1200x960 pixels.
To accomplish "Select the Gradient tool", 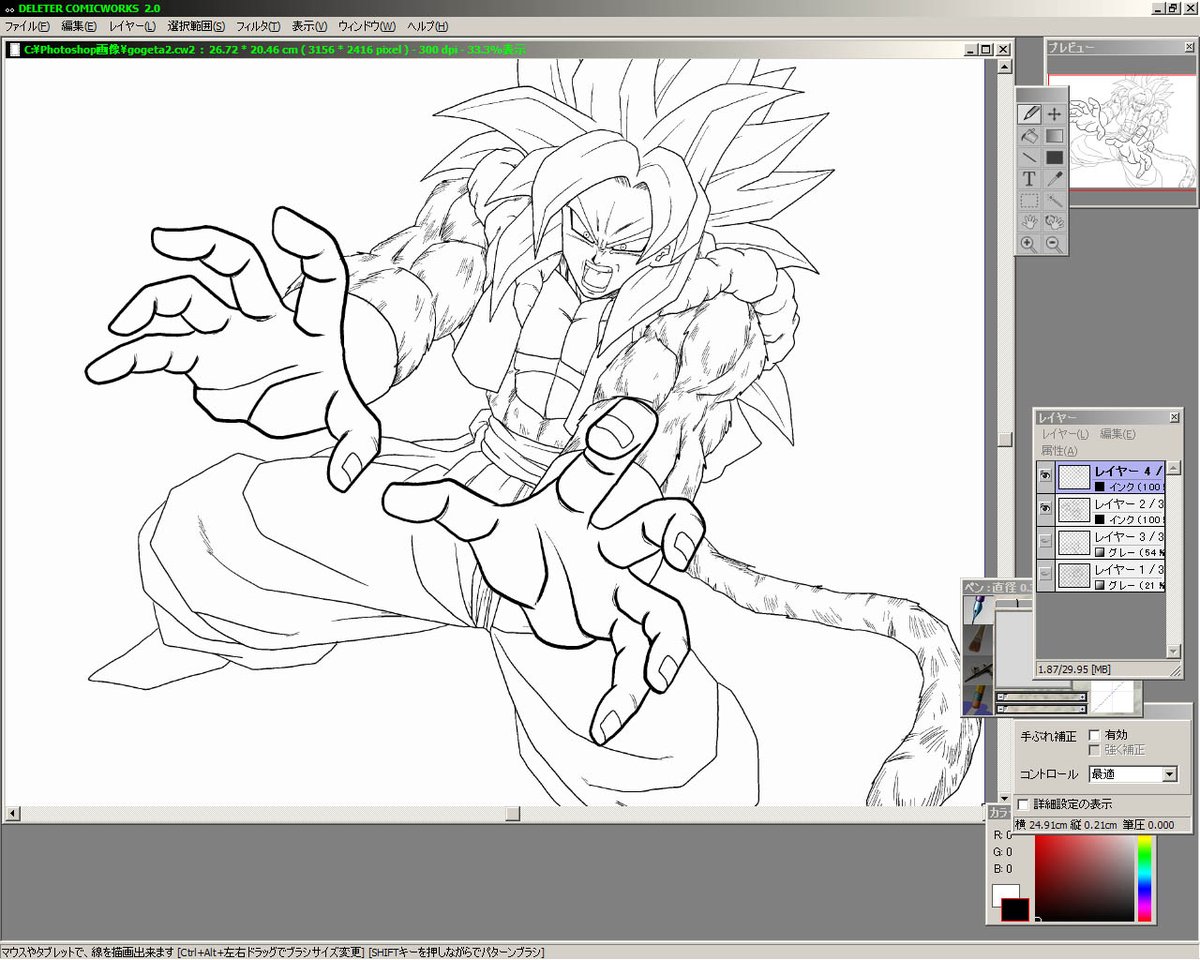I will (x=1054, y=136).
